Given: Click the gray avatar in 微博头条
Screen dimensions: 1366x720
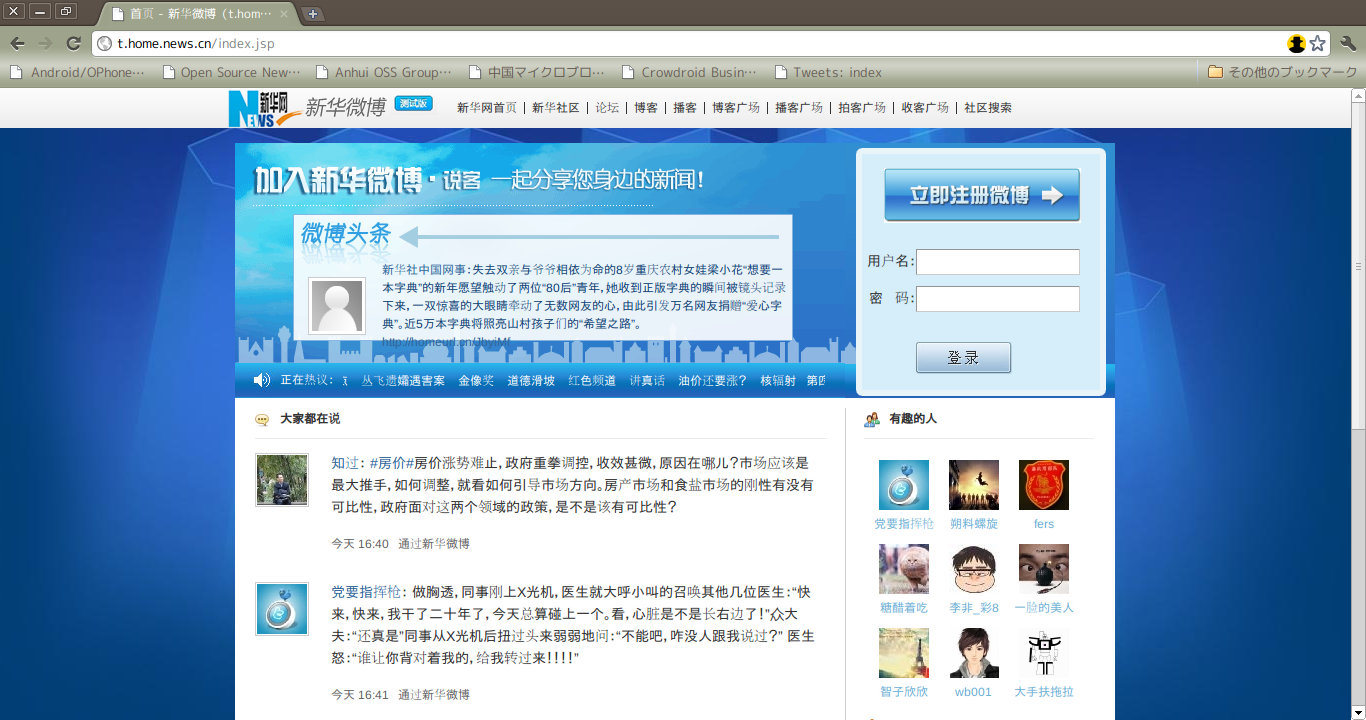Looking at the screenshot, I should pos(337,306).
